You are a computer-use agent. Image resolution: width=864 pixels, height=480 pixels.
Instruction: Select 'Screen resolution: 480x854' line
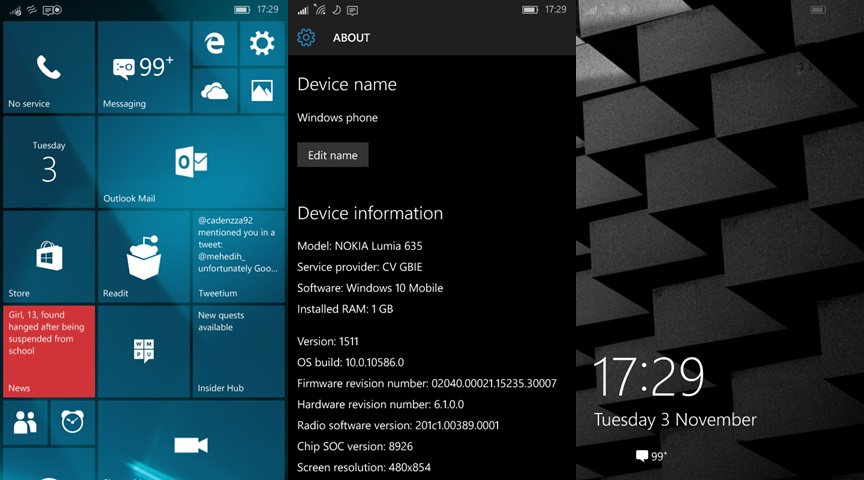tap(364, 467)
